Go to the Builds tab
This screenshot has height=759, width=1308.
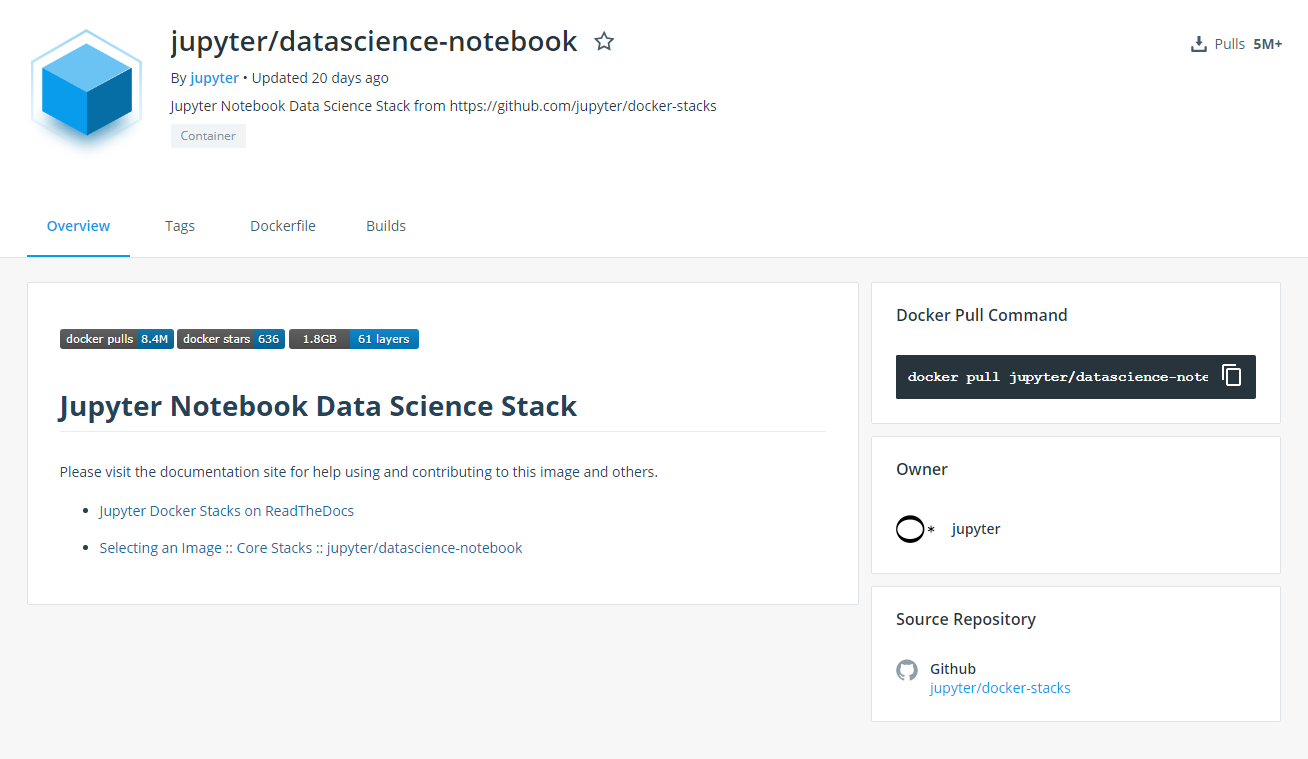pos(386,226)
